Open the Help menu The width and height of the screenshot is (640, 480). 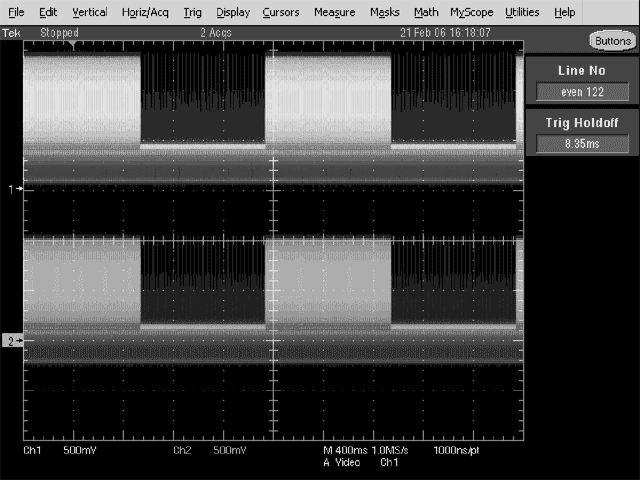564,12
